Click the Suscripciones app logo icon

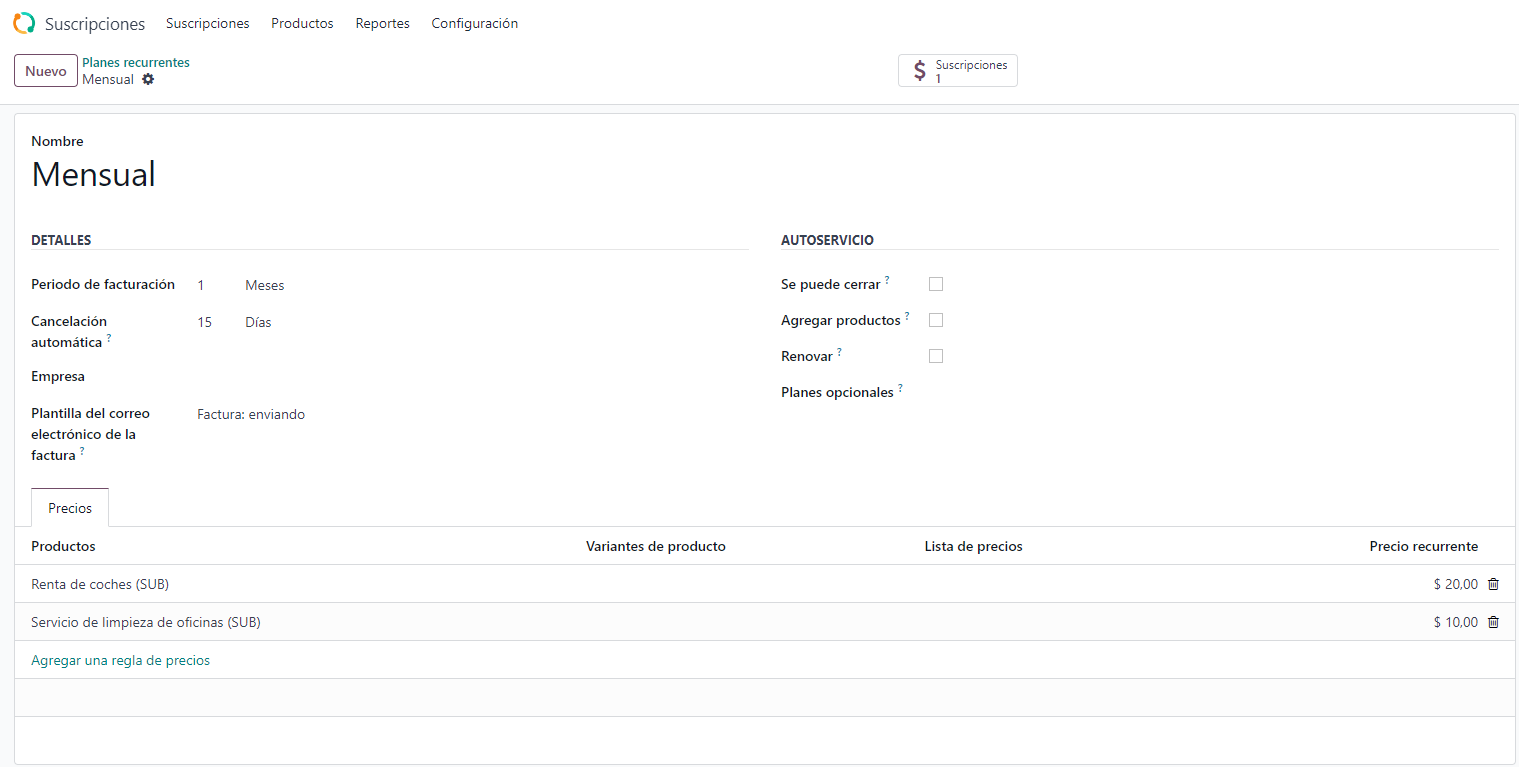[x=24, y=23]
